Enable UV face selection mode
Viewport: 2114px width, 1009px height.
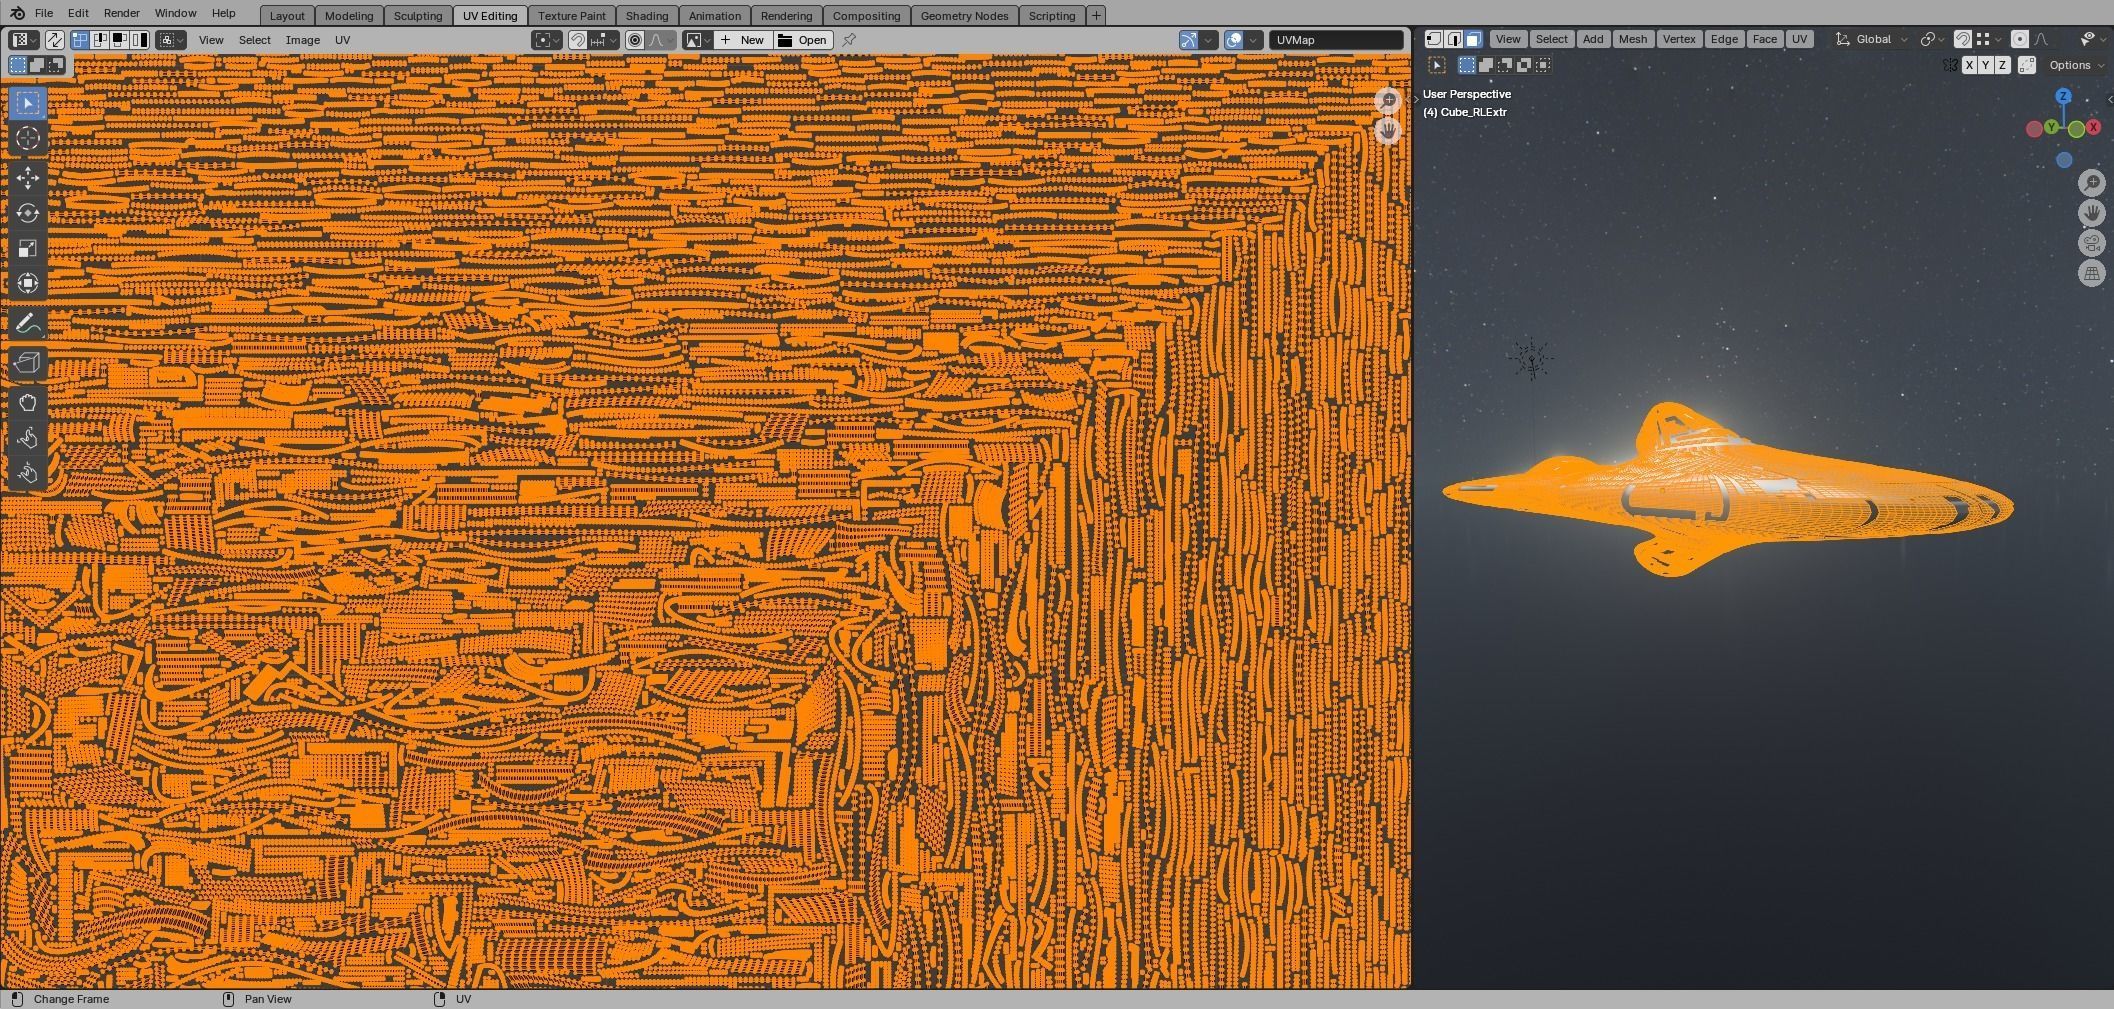(x=120, y=40)
